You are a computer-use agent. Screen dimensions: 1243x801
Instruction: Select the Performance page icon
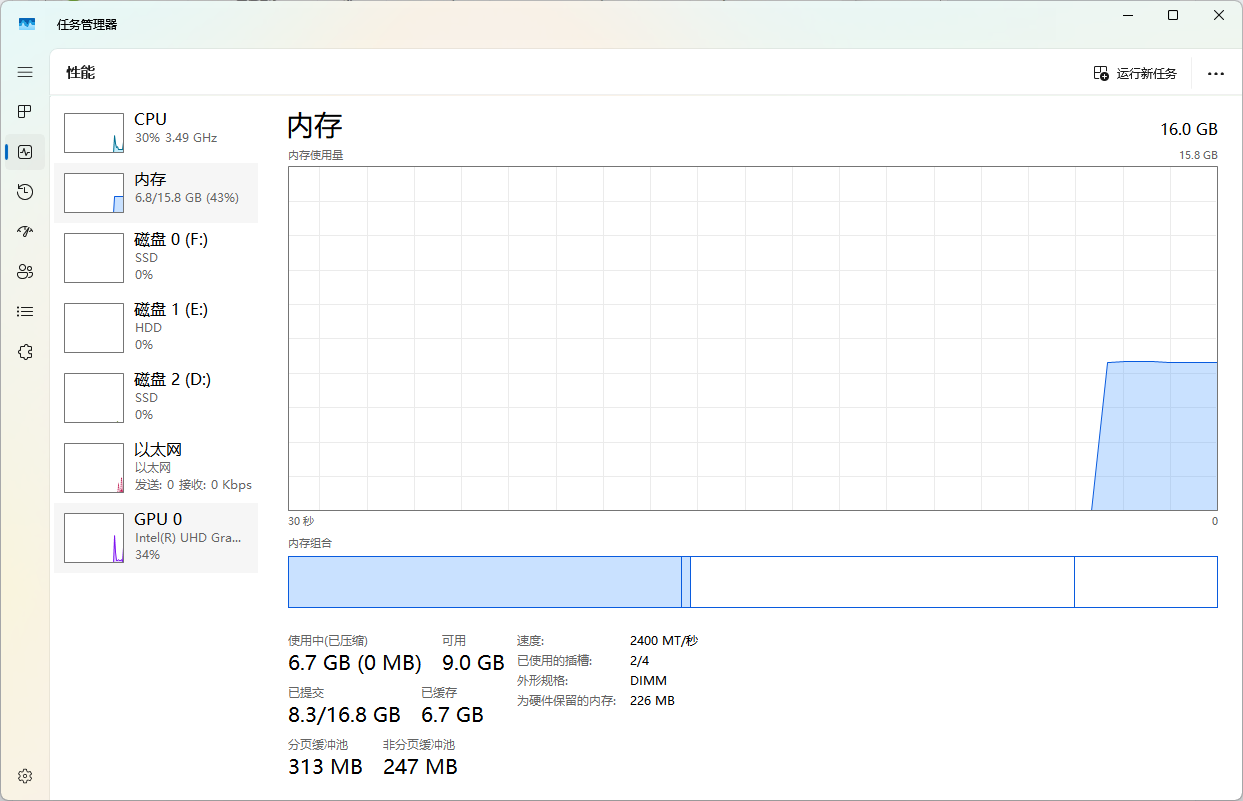tap(25, 152)
